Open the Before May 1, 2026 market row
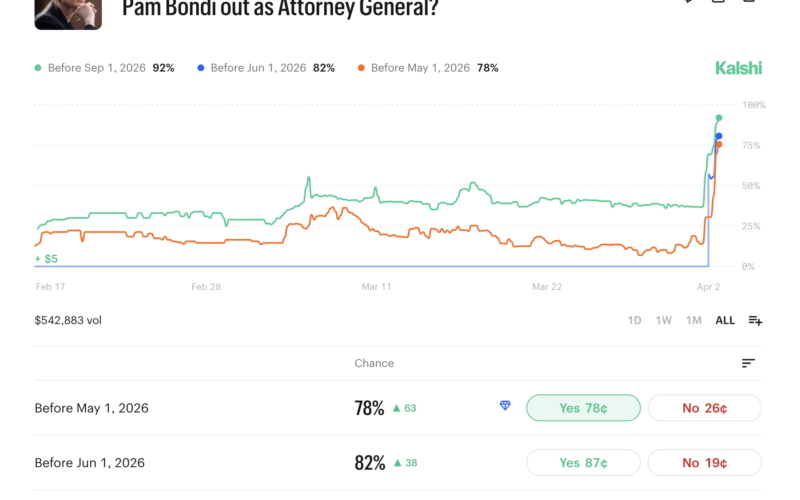This screenshot has width=800, height=500. pyautogui.click(x=90, y=408)
